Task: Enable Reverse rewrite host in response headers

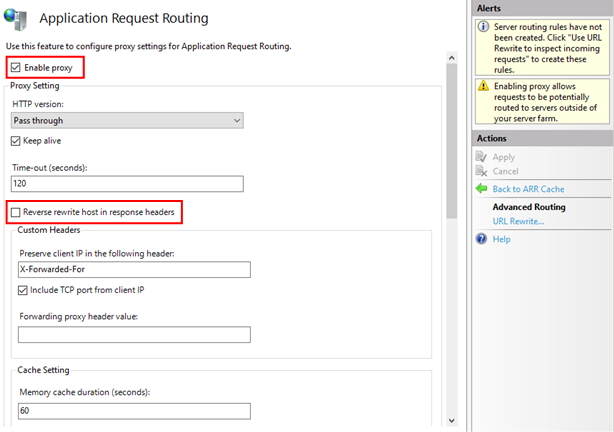Action: point(16,212)
